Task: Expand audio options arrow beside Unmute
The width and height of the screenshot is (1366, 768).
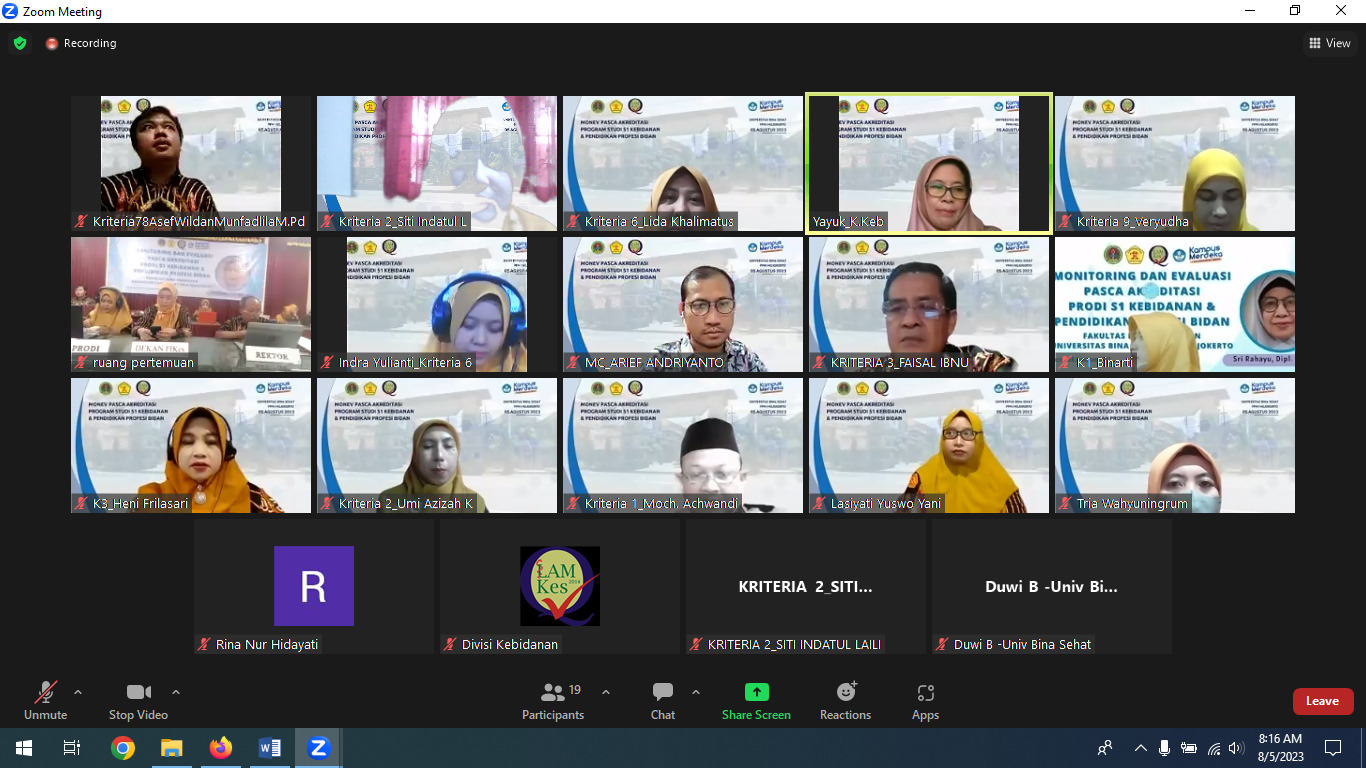Action: click(x=78, y=692)
